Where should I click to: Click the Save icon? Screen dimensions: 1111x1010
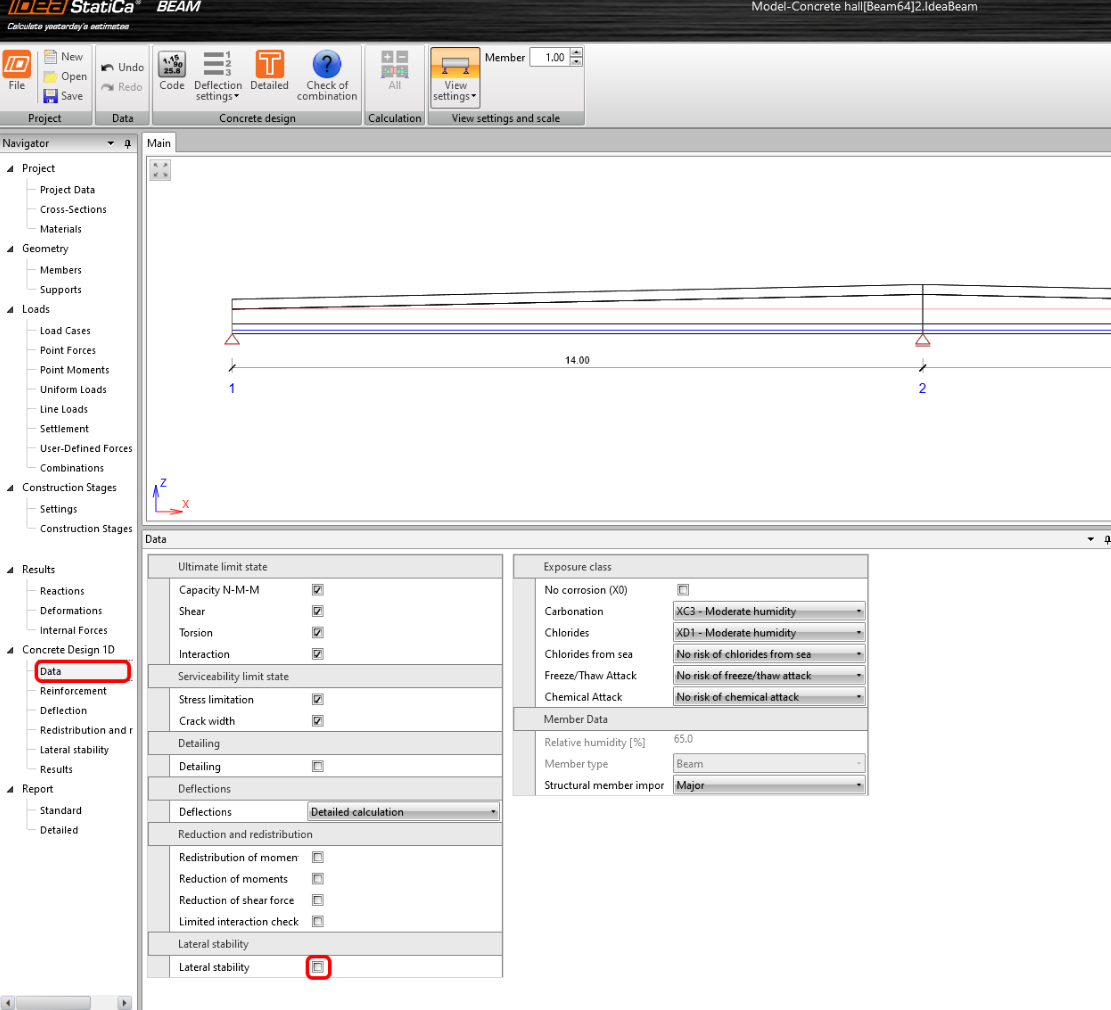[51, 96]
